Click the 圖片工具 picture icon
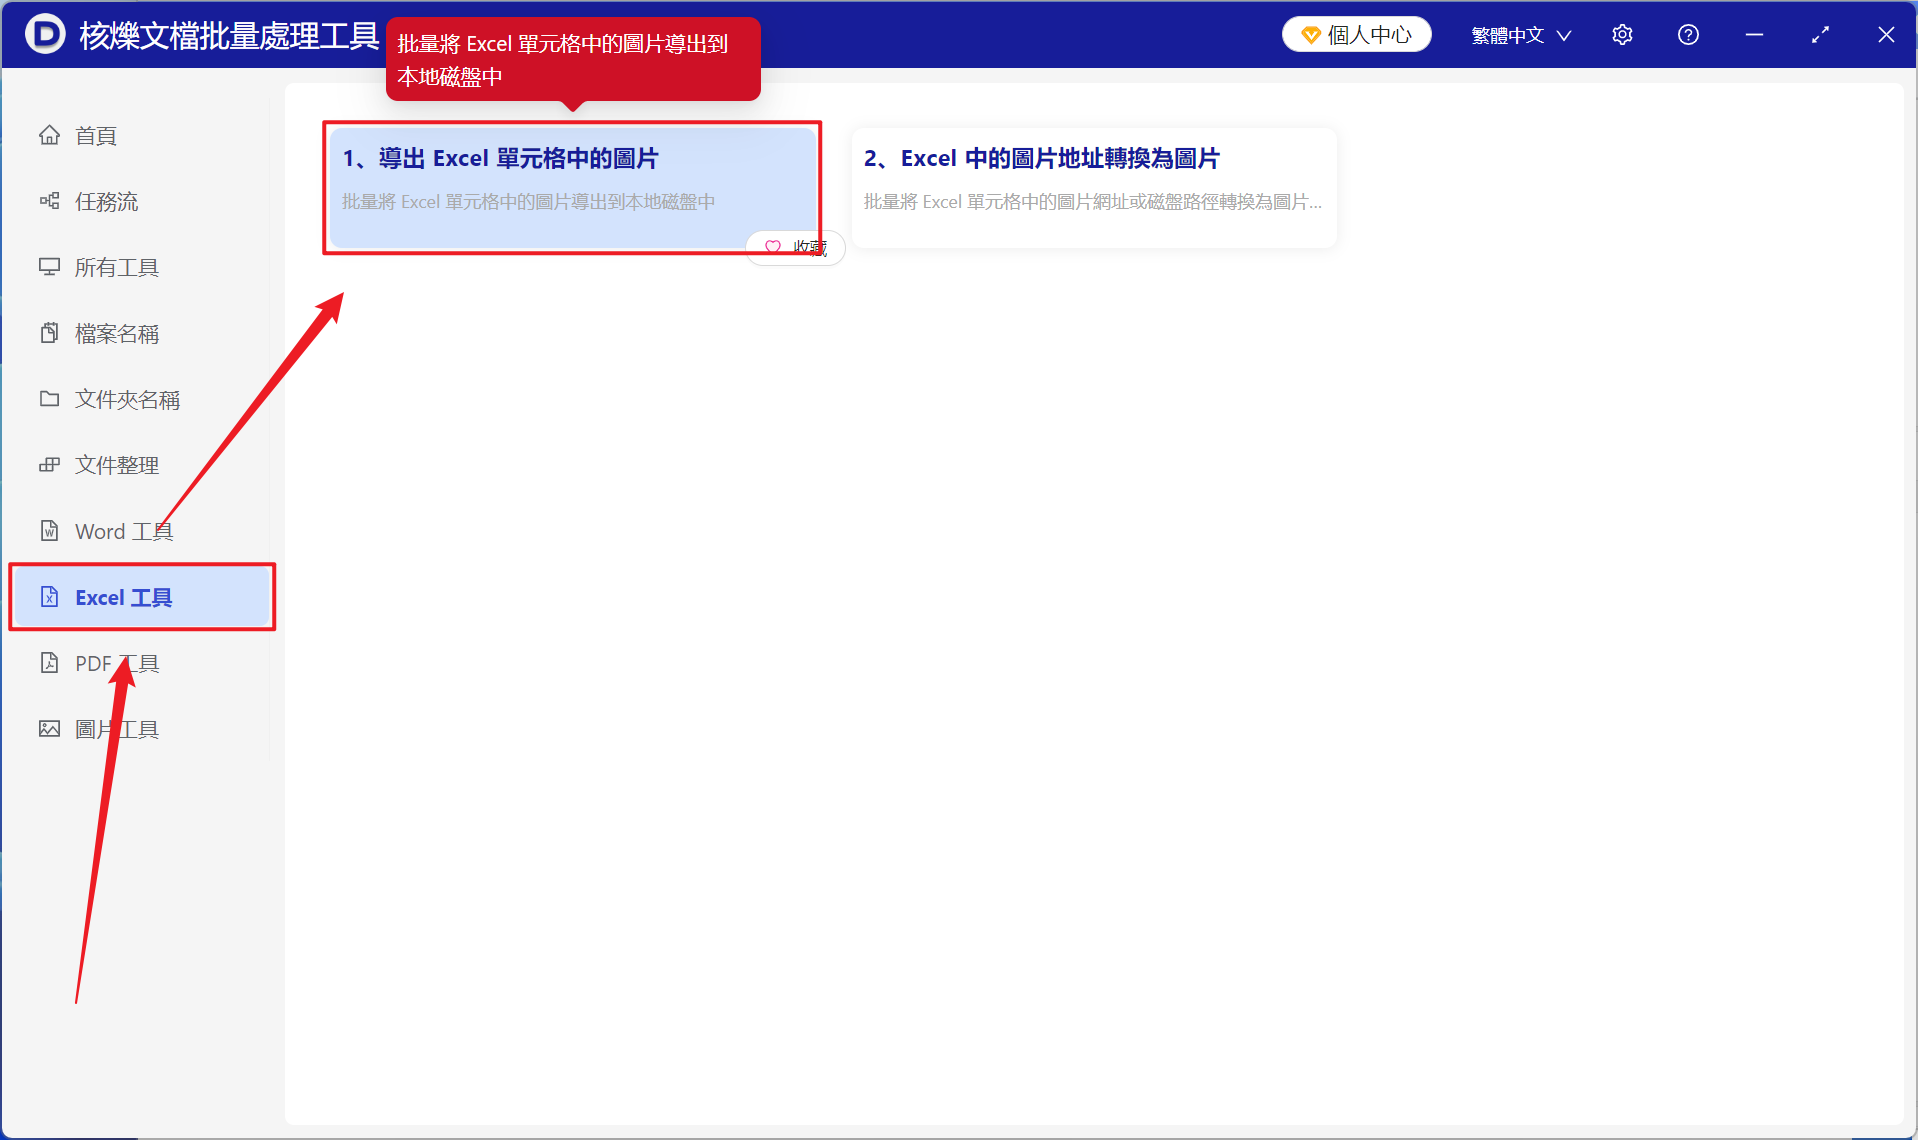This screenshot has width=1918, height=1140. (49, 729)
